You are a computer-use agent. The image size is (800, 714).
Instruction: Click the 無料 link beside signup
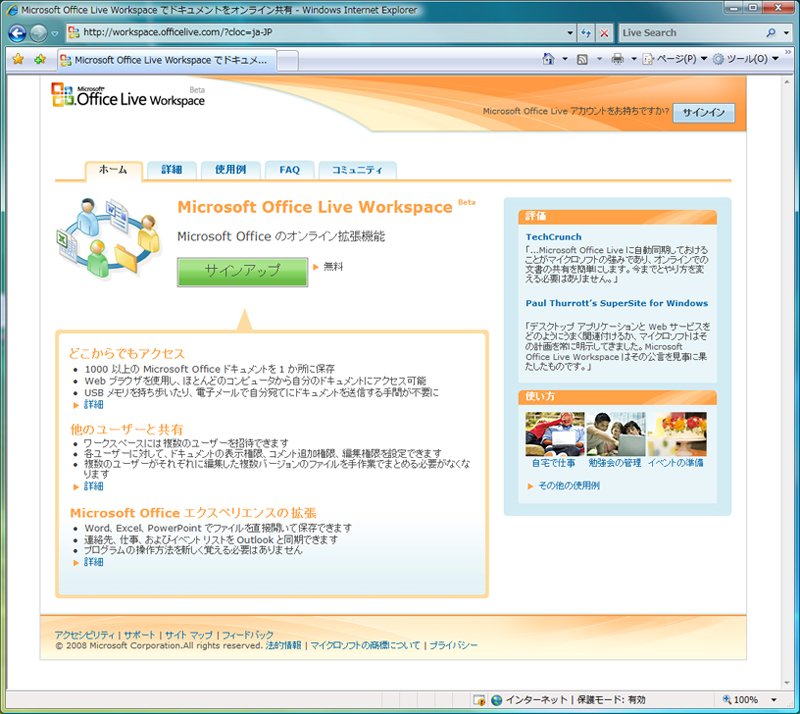tap(333, 266)
